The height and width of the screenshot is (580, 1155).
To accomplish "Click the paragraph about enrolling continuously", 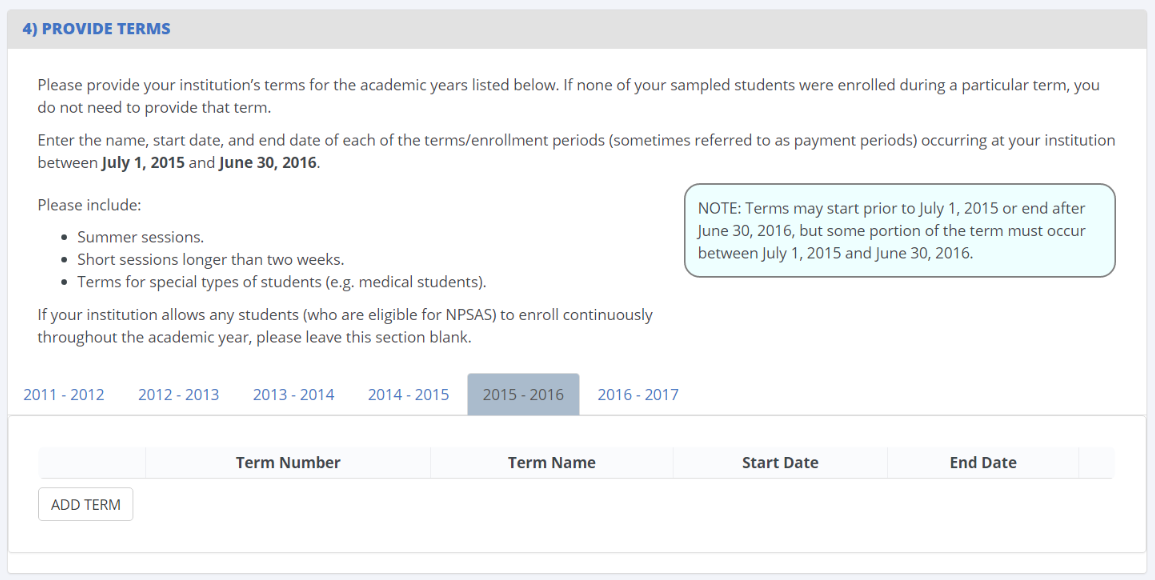I will tap(345, 326).
